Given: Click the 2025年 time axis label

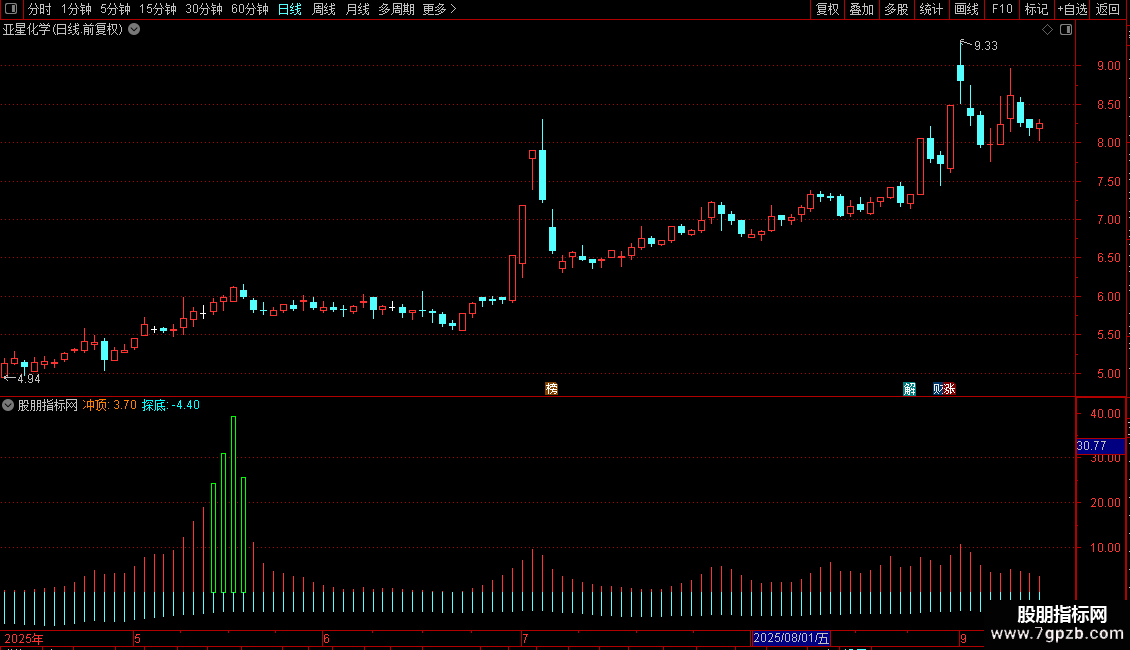Looking at the screenshot, I should tap(24, 638).
